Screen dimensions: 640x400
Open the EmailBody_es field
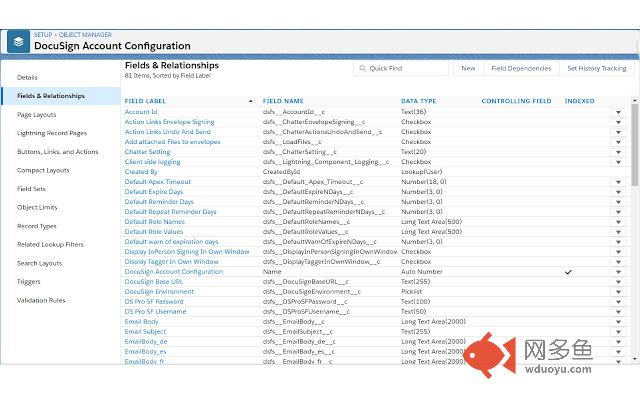pyautogui.click(x=145, y=352)
